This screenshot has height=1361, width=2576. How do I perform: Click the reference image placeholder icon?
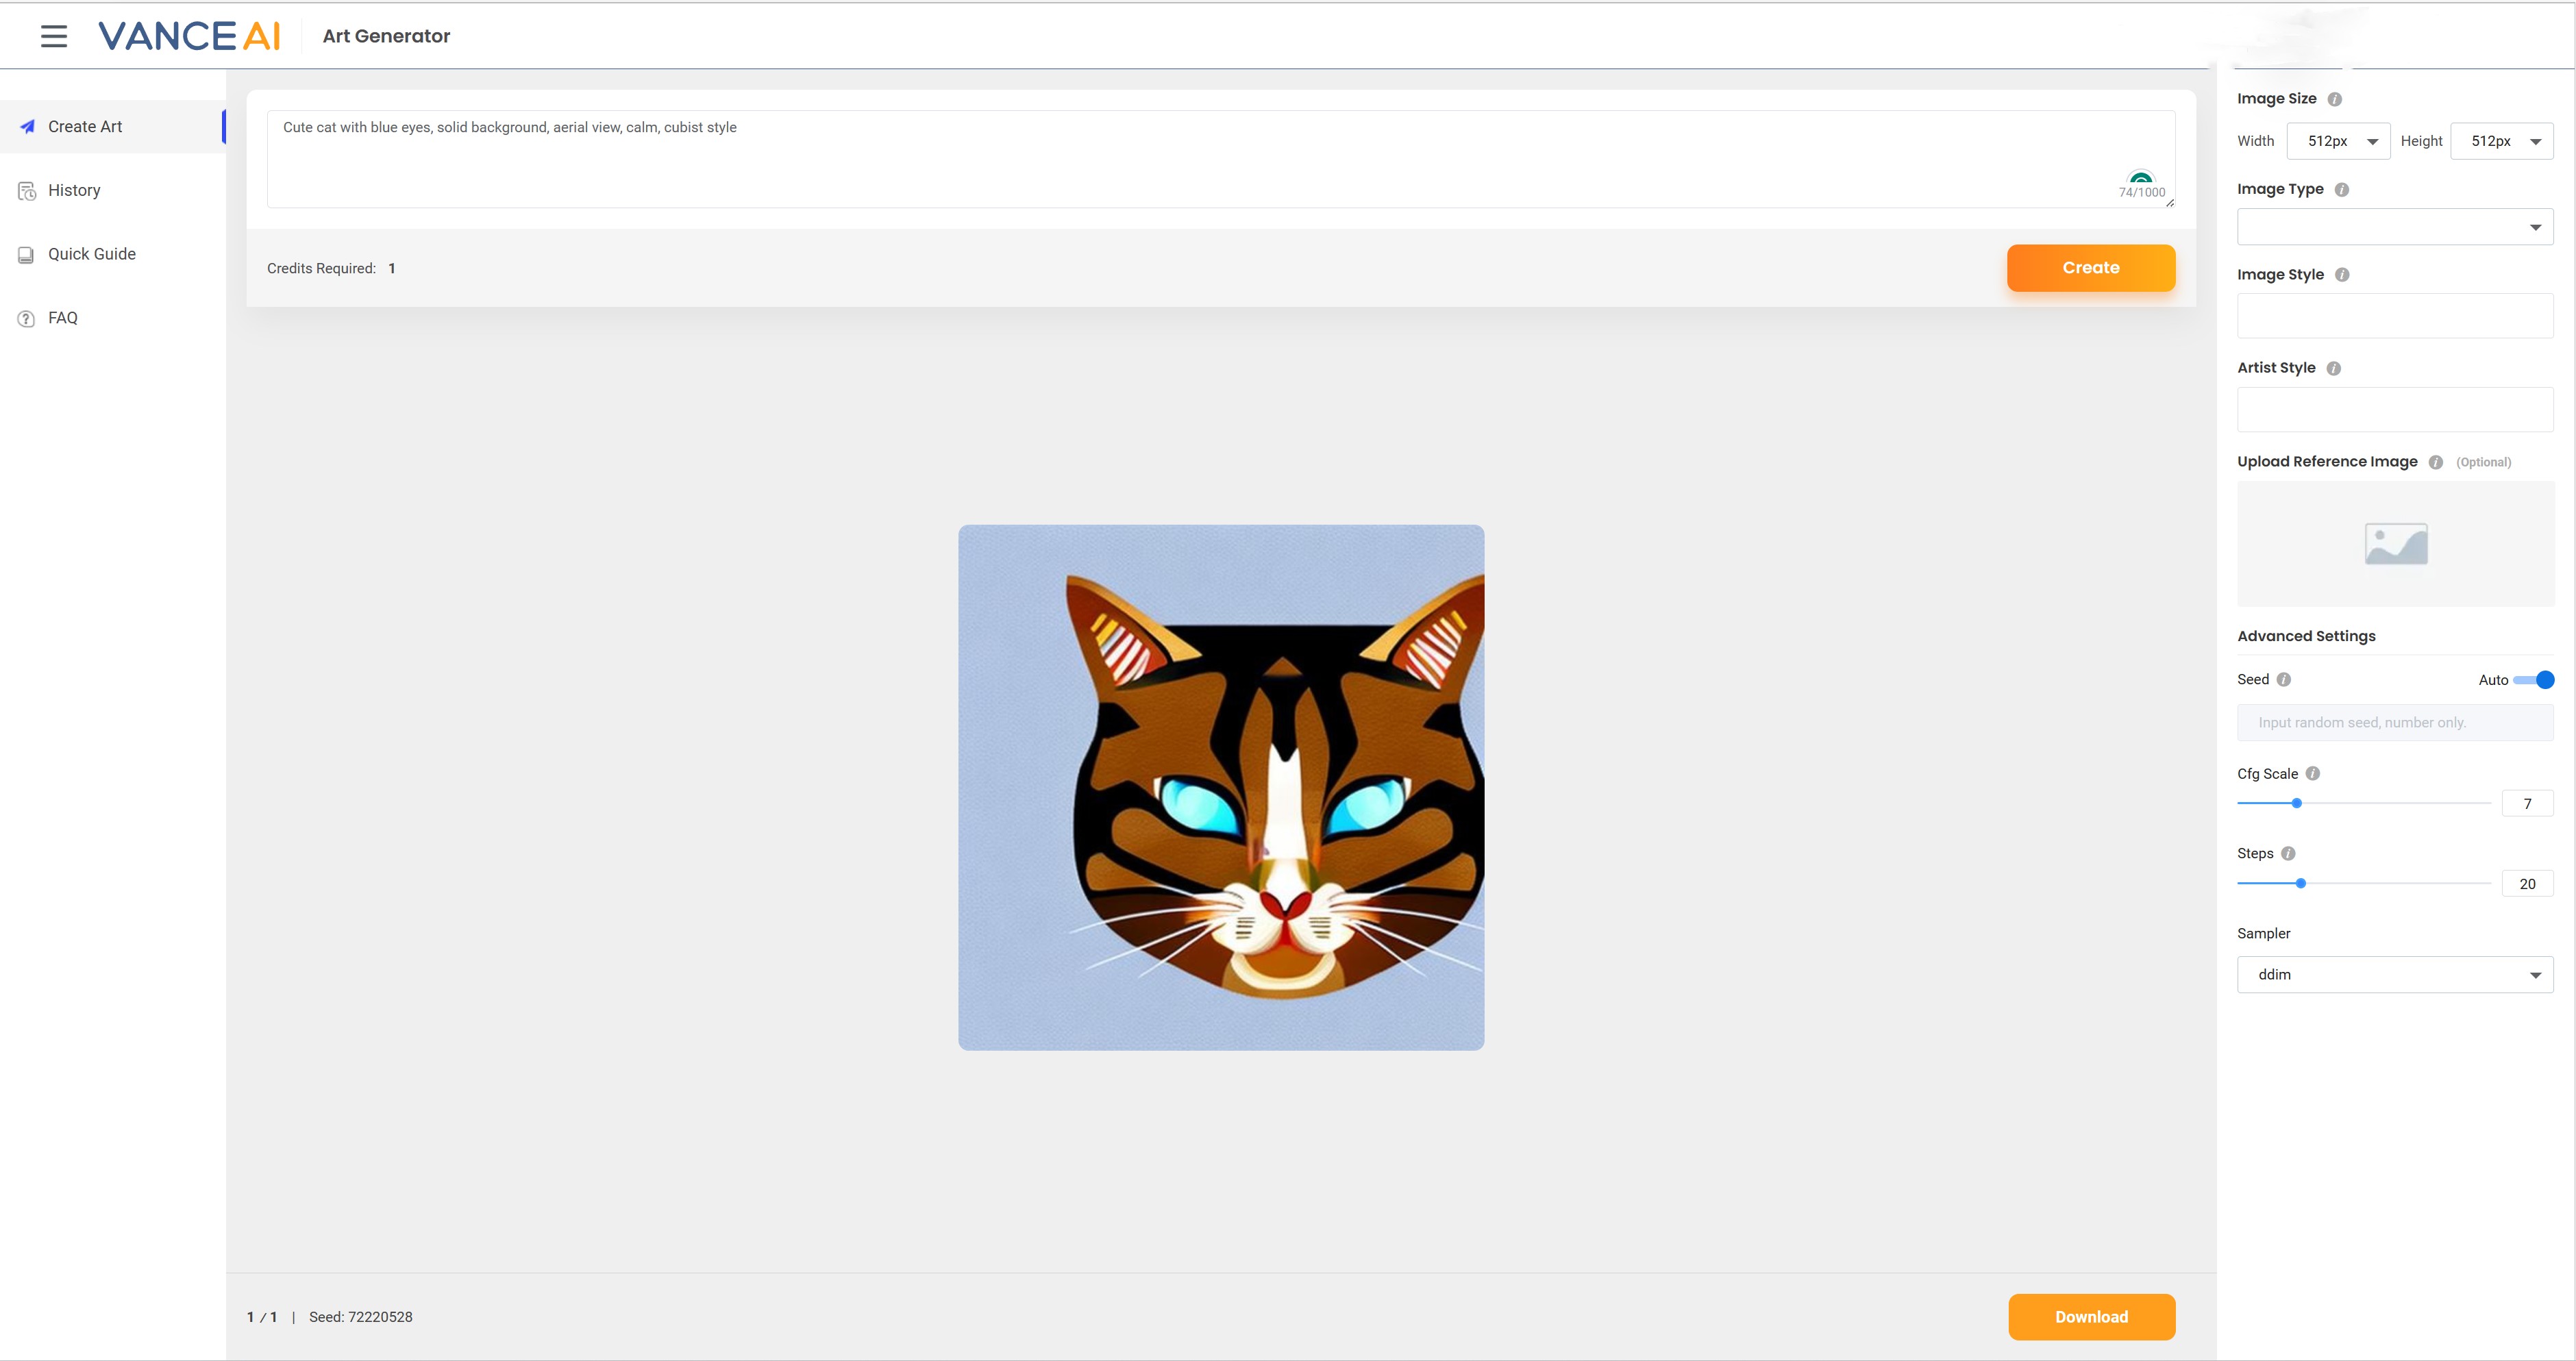(2395, 544)
